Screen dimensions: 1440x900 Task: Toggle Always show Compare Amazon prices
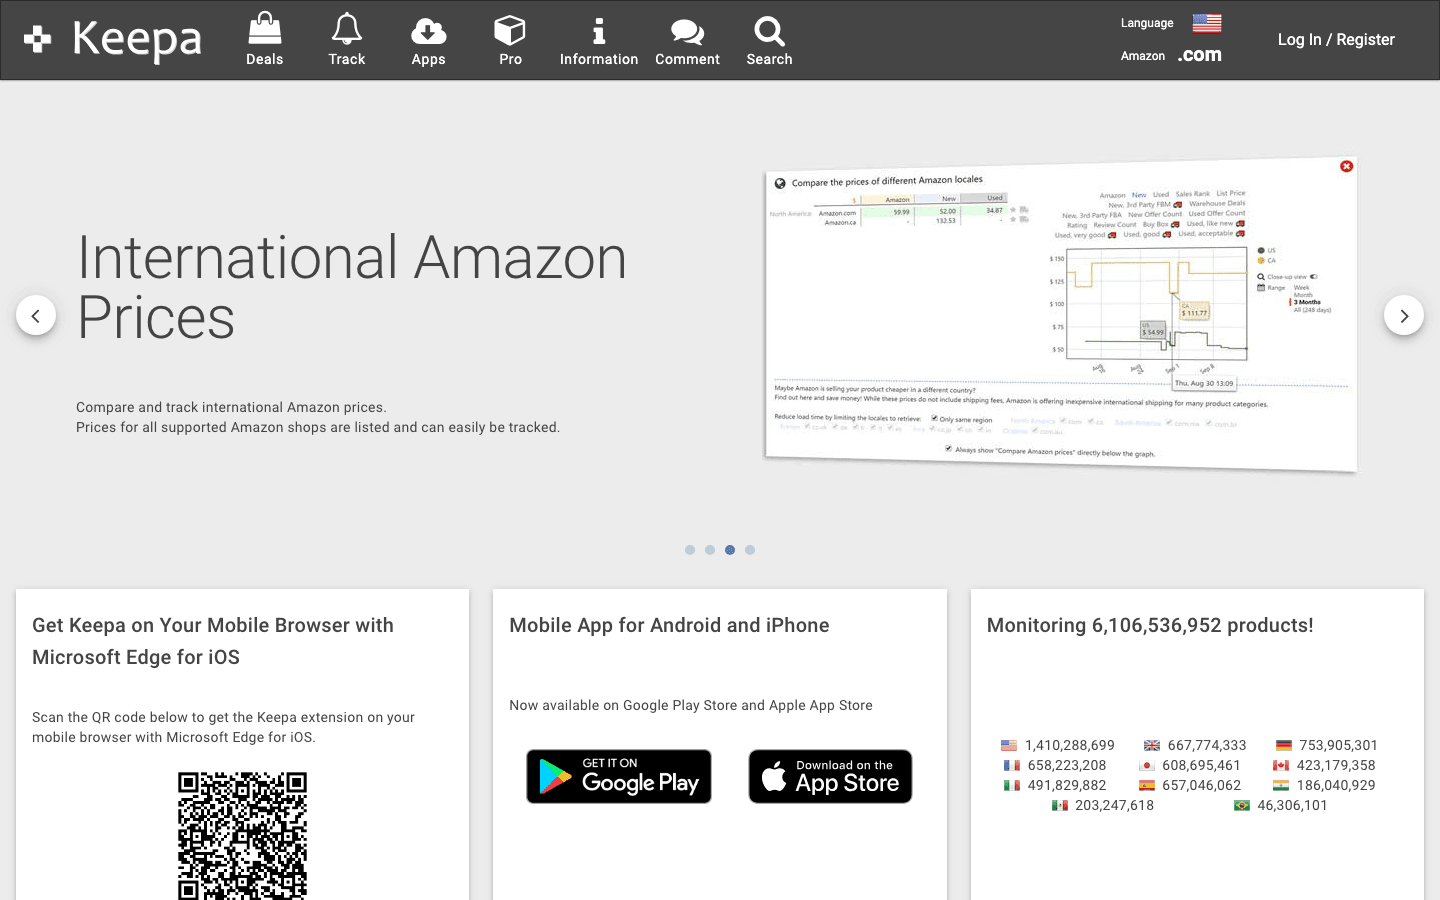tap(947, 450)
